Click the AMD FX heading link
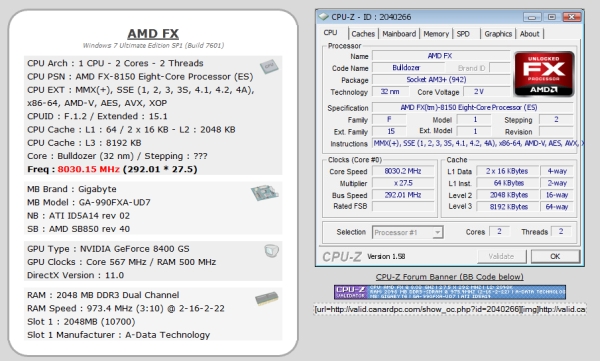The height and width of the screenshot is (361, 600). pos(153,33)
